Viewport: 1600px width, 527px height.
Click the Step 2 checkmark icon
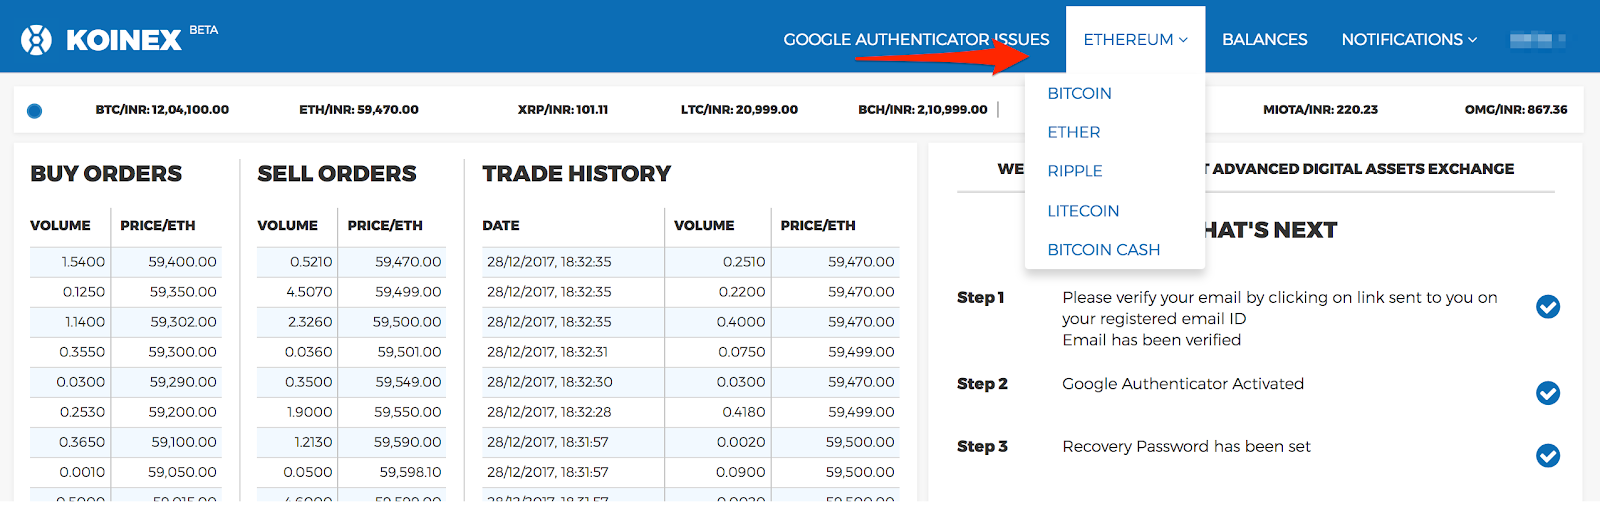pyautogui.click(x=1548, y=393)
